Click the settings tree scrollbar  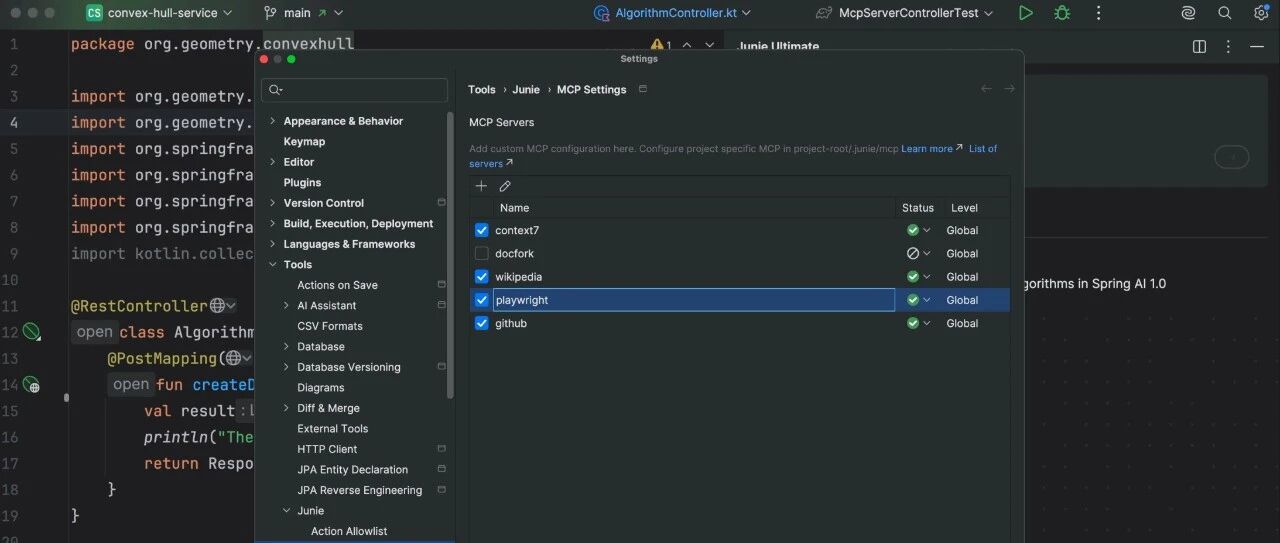[x=450, y=255]
